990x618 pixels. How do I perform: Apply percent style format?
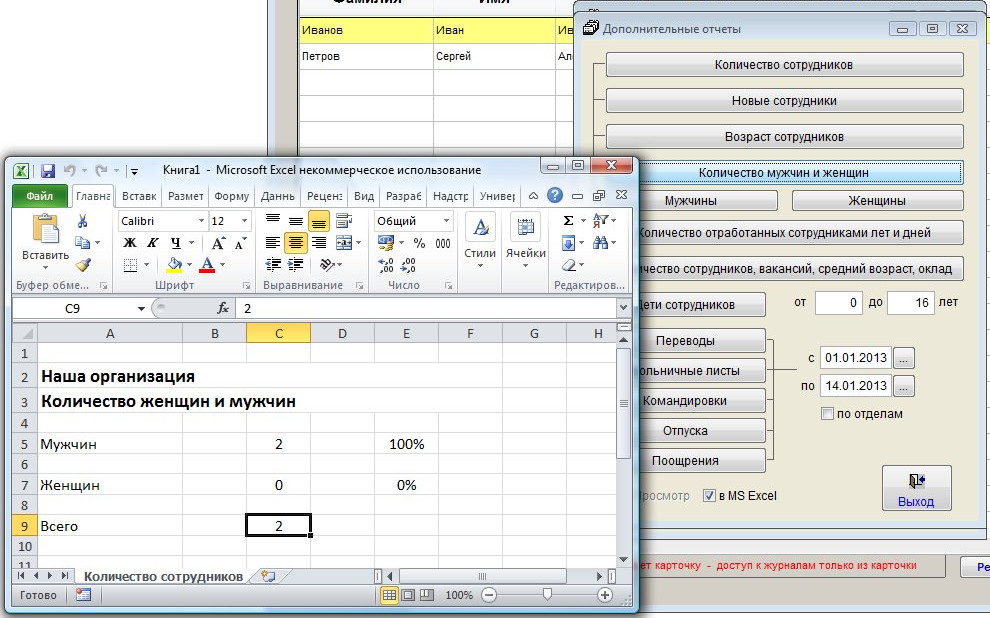click(419, 243)
